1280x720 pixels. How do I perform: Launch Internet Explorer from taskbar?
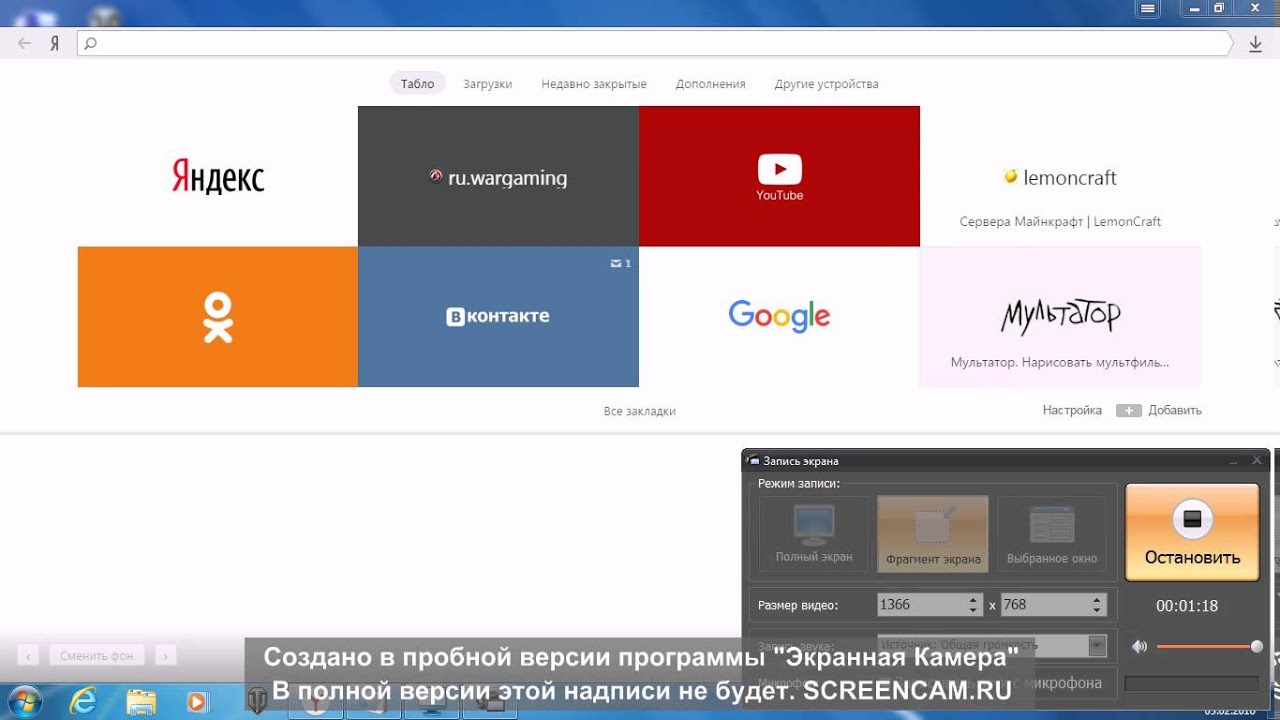coord(85,702)
